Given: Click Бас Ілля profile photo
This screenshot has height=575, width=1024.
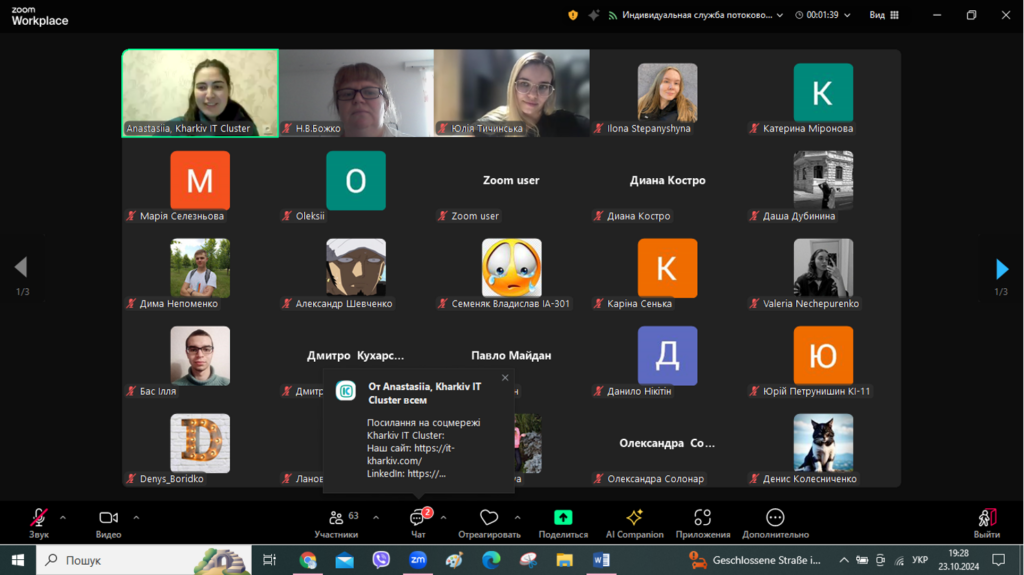Looking at the screenshot, I should (200, 355).
